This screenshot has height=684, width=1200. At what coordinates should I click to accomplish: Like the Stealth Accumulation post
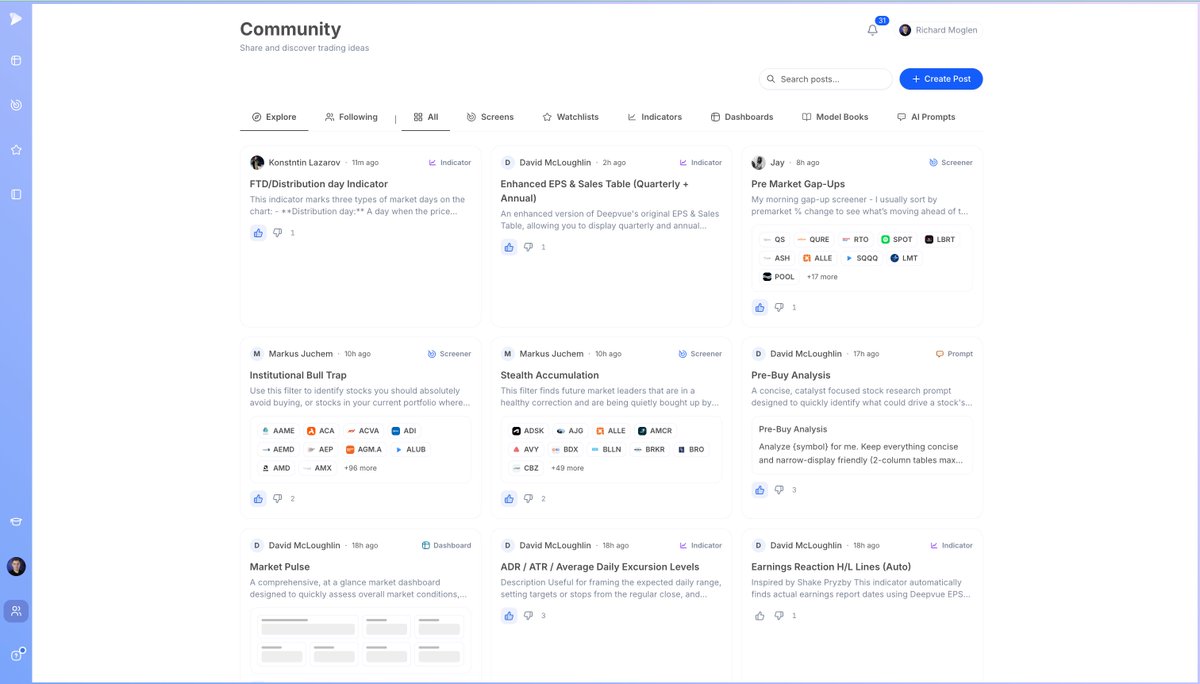509,499
